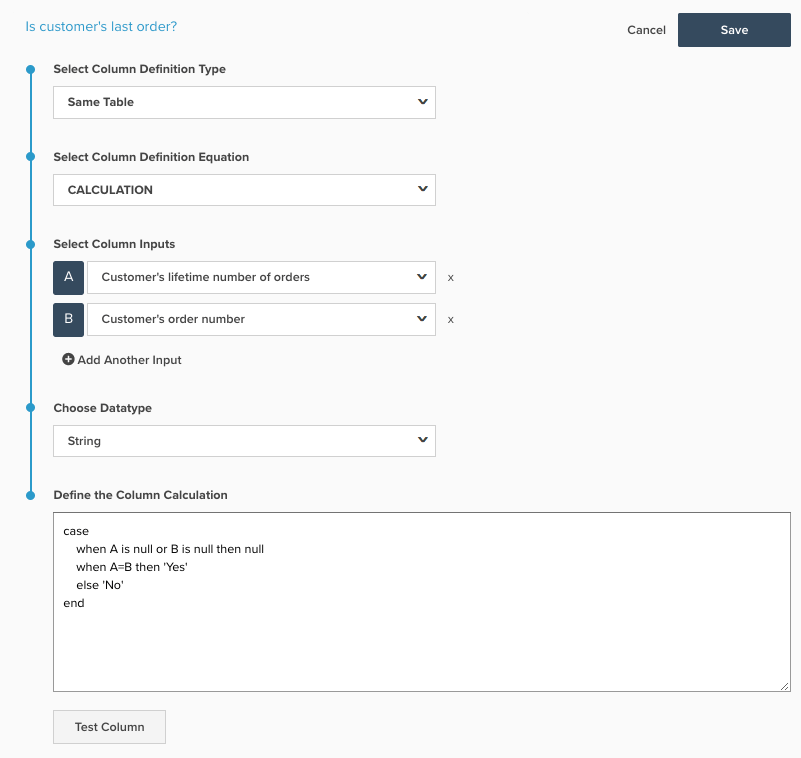Image resolution: width=801 pixels, height=758 pixels.
Task: Click the timeline dot beside Define the Column Calculation
Action: [30, 495]
